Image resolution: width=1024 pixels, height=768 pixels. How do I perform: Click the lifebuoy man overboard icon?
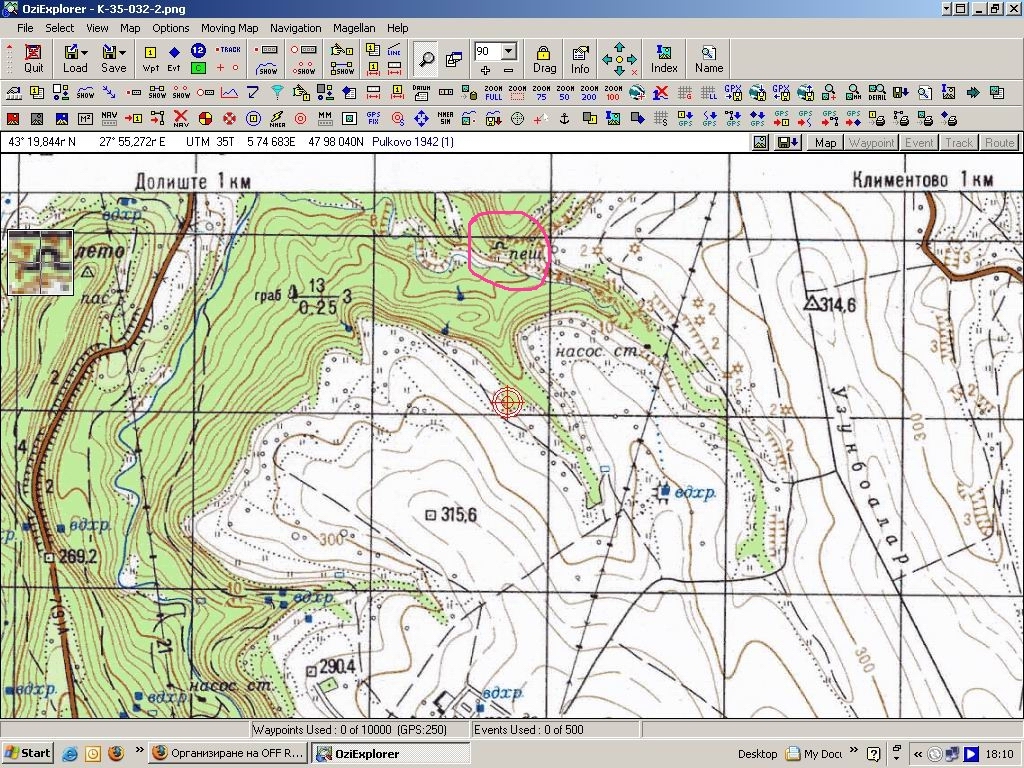229,118
